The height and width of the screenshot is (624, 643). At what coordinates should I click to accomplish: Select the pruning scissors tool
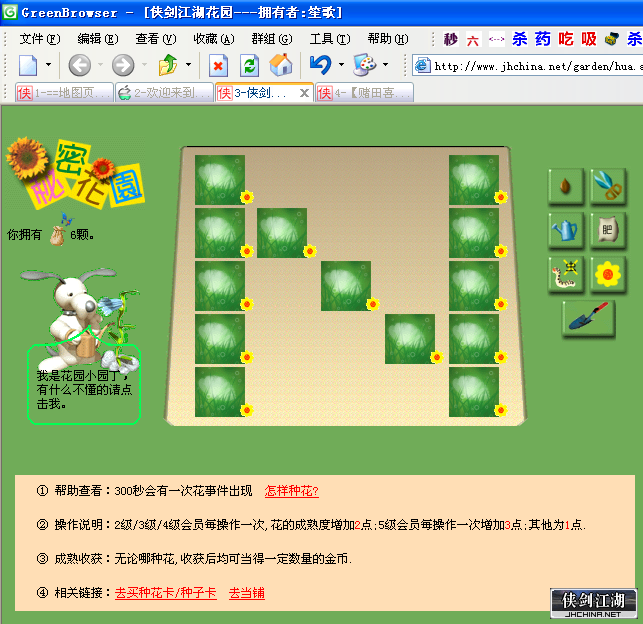(608, 186)
